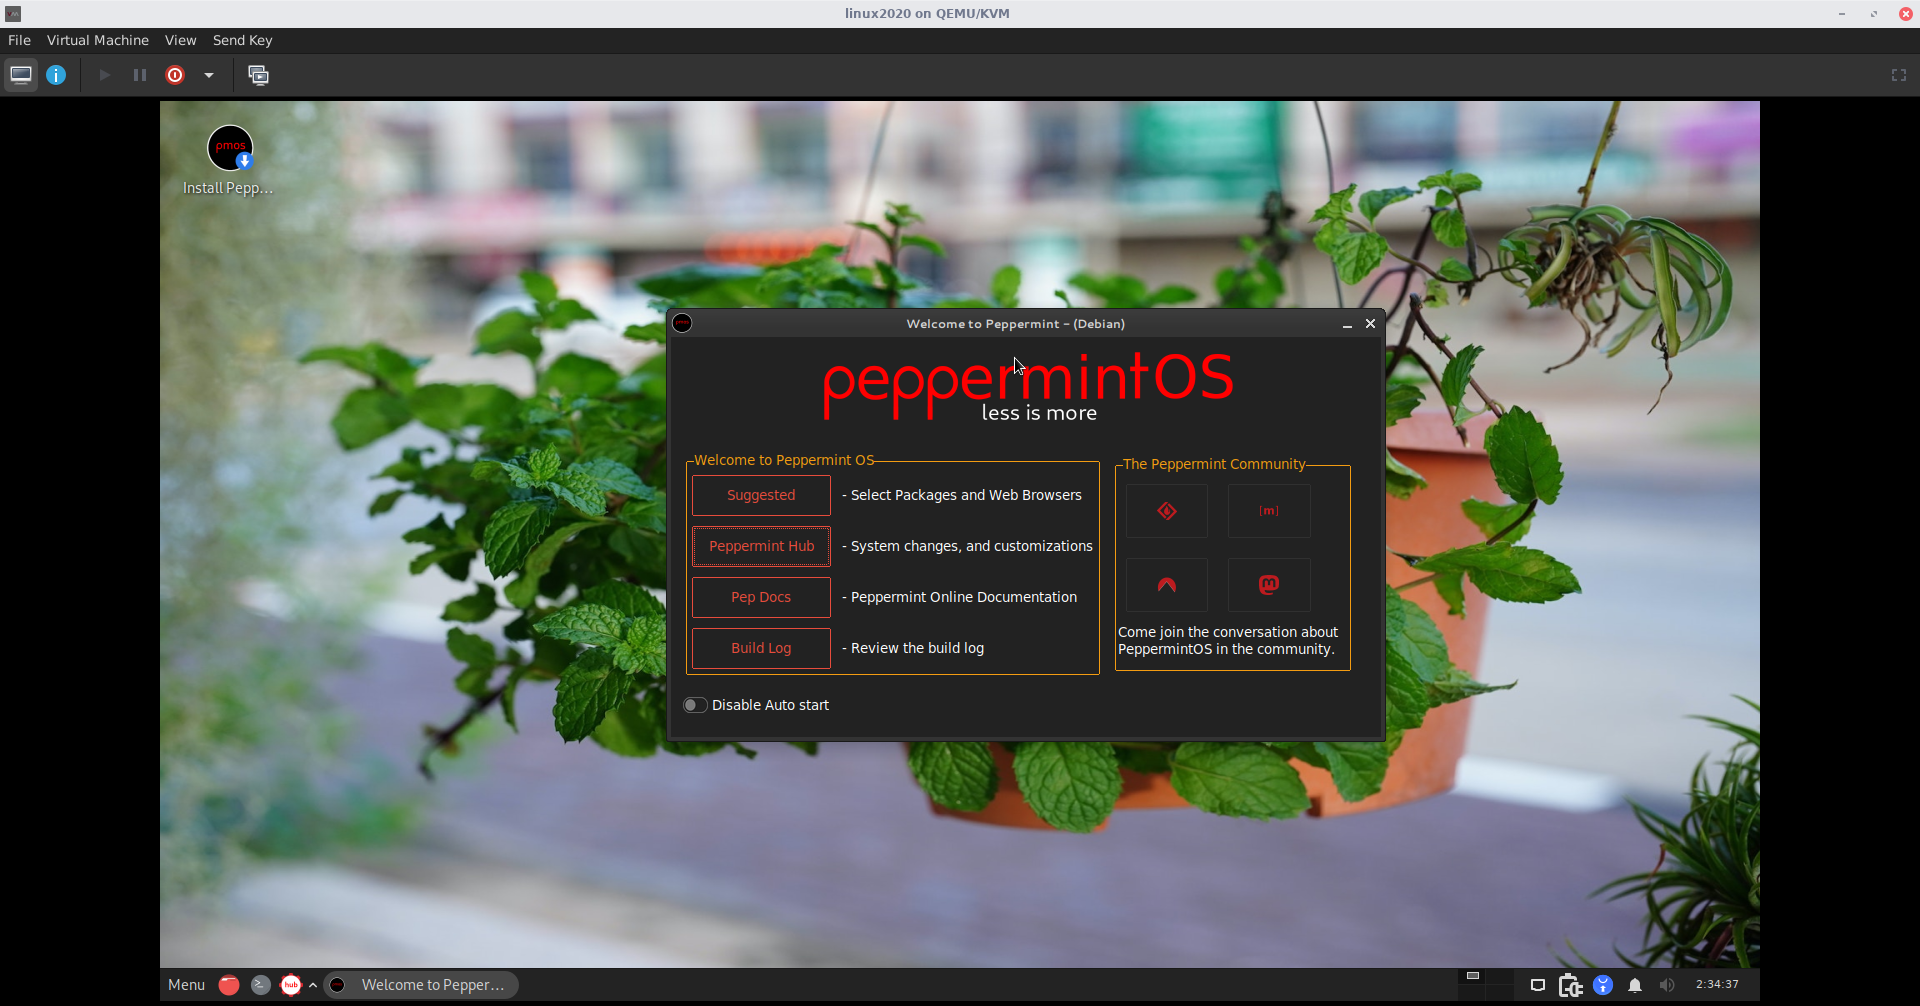Open the volume control slider
Viewport: 1920px width, 1006px height.
coord(1667,985)
